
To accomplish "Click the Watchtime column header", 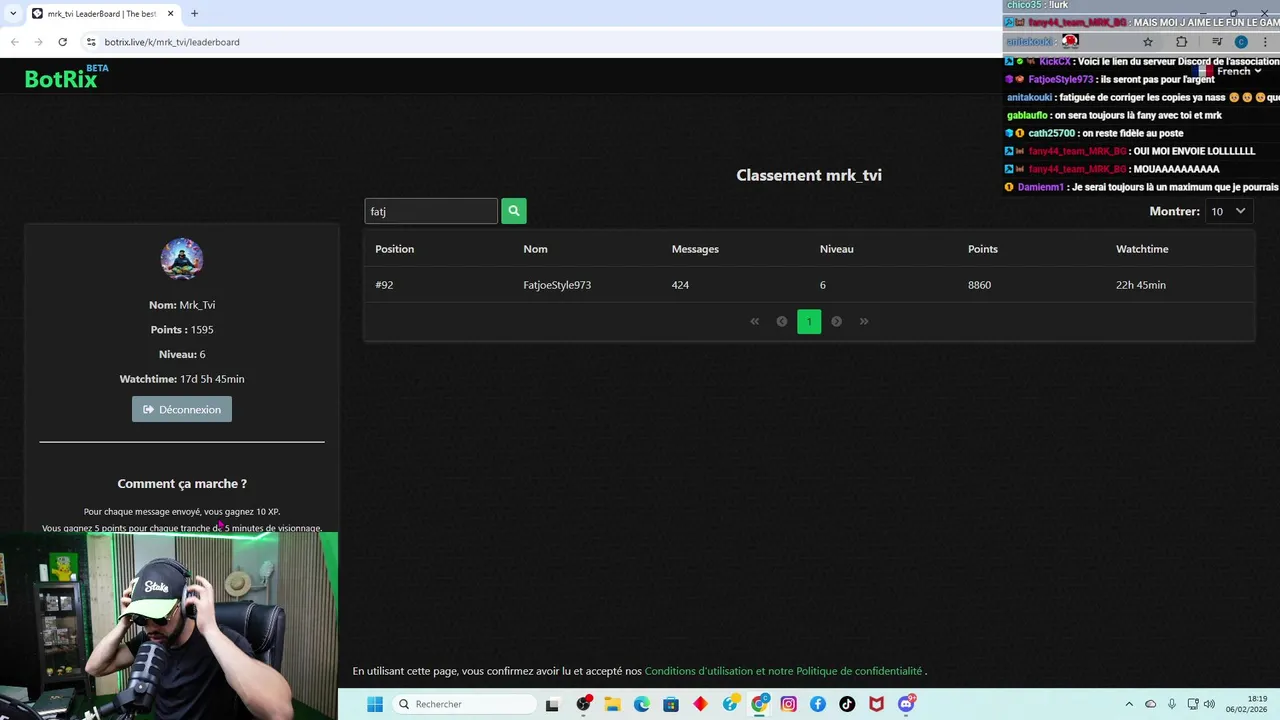I will 1142,249.
